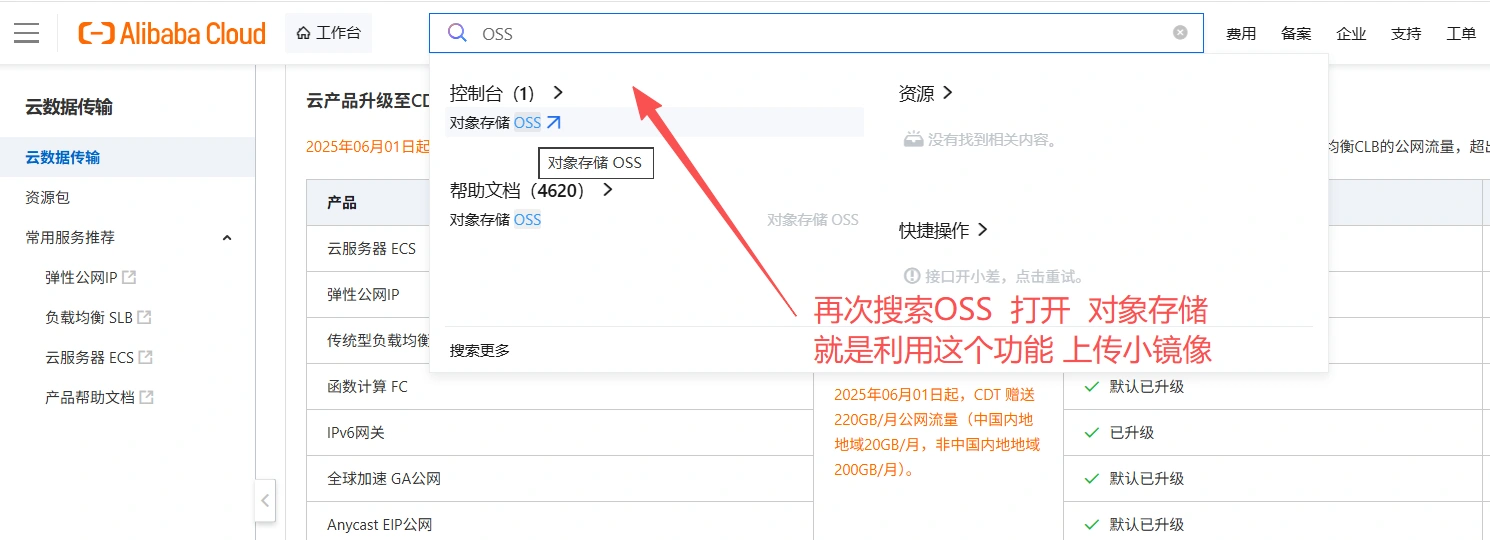Open the 工作台 workbench button

(328, 33)
